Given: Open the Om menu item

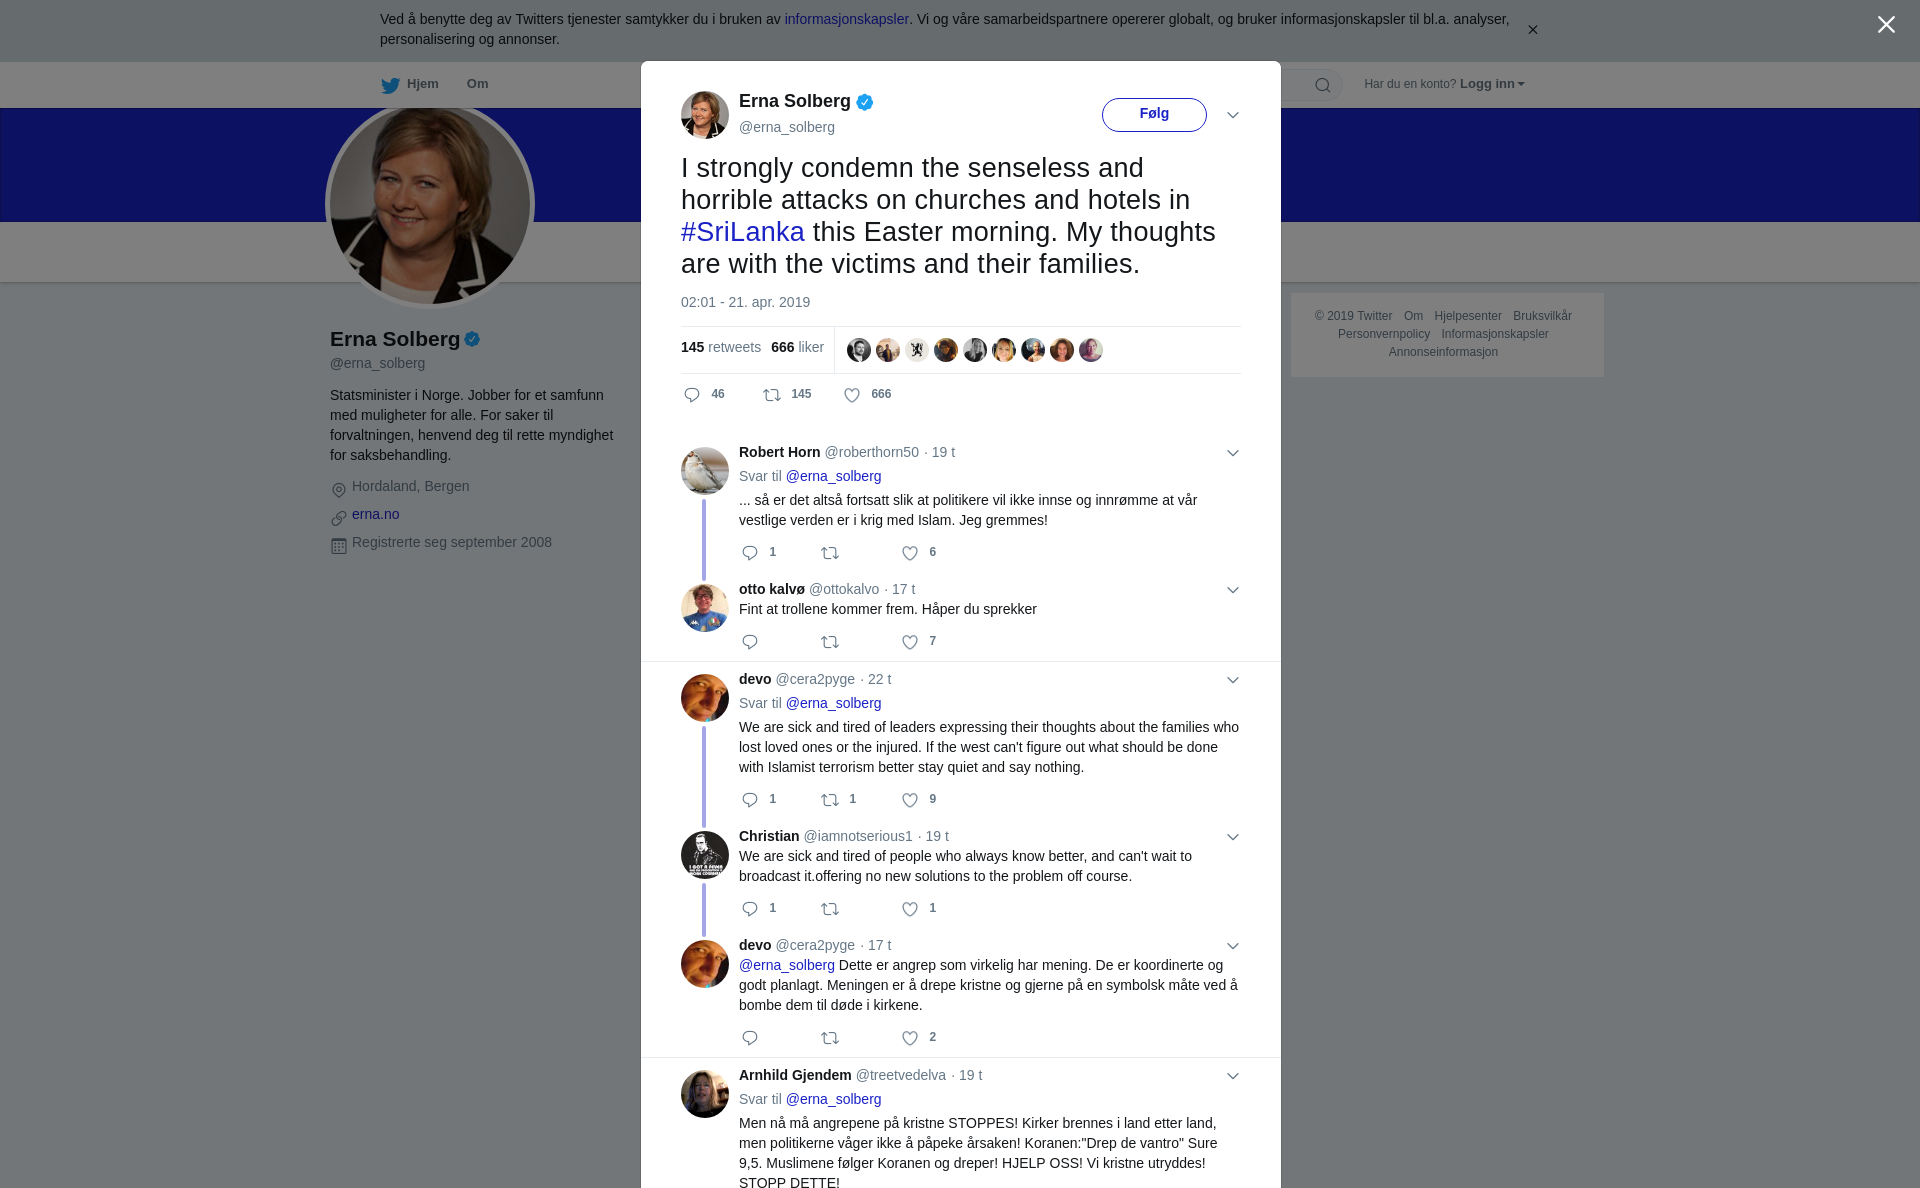Looking at the screenshot, I should tap(477, 84).
